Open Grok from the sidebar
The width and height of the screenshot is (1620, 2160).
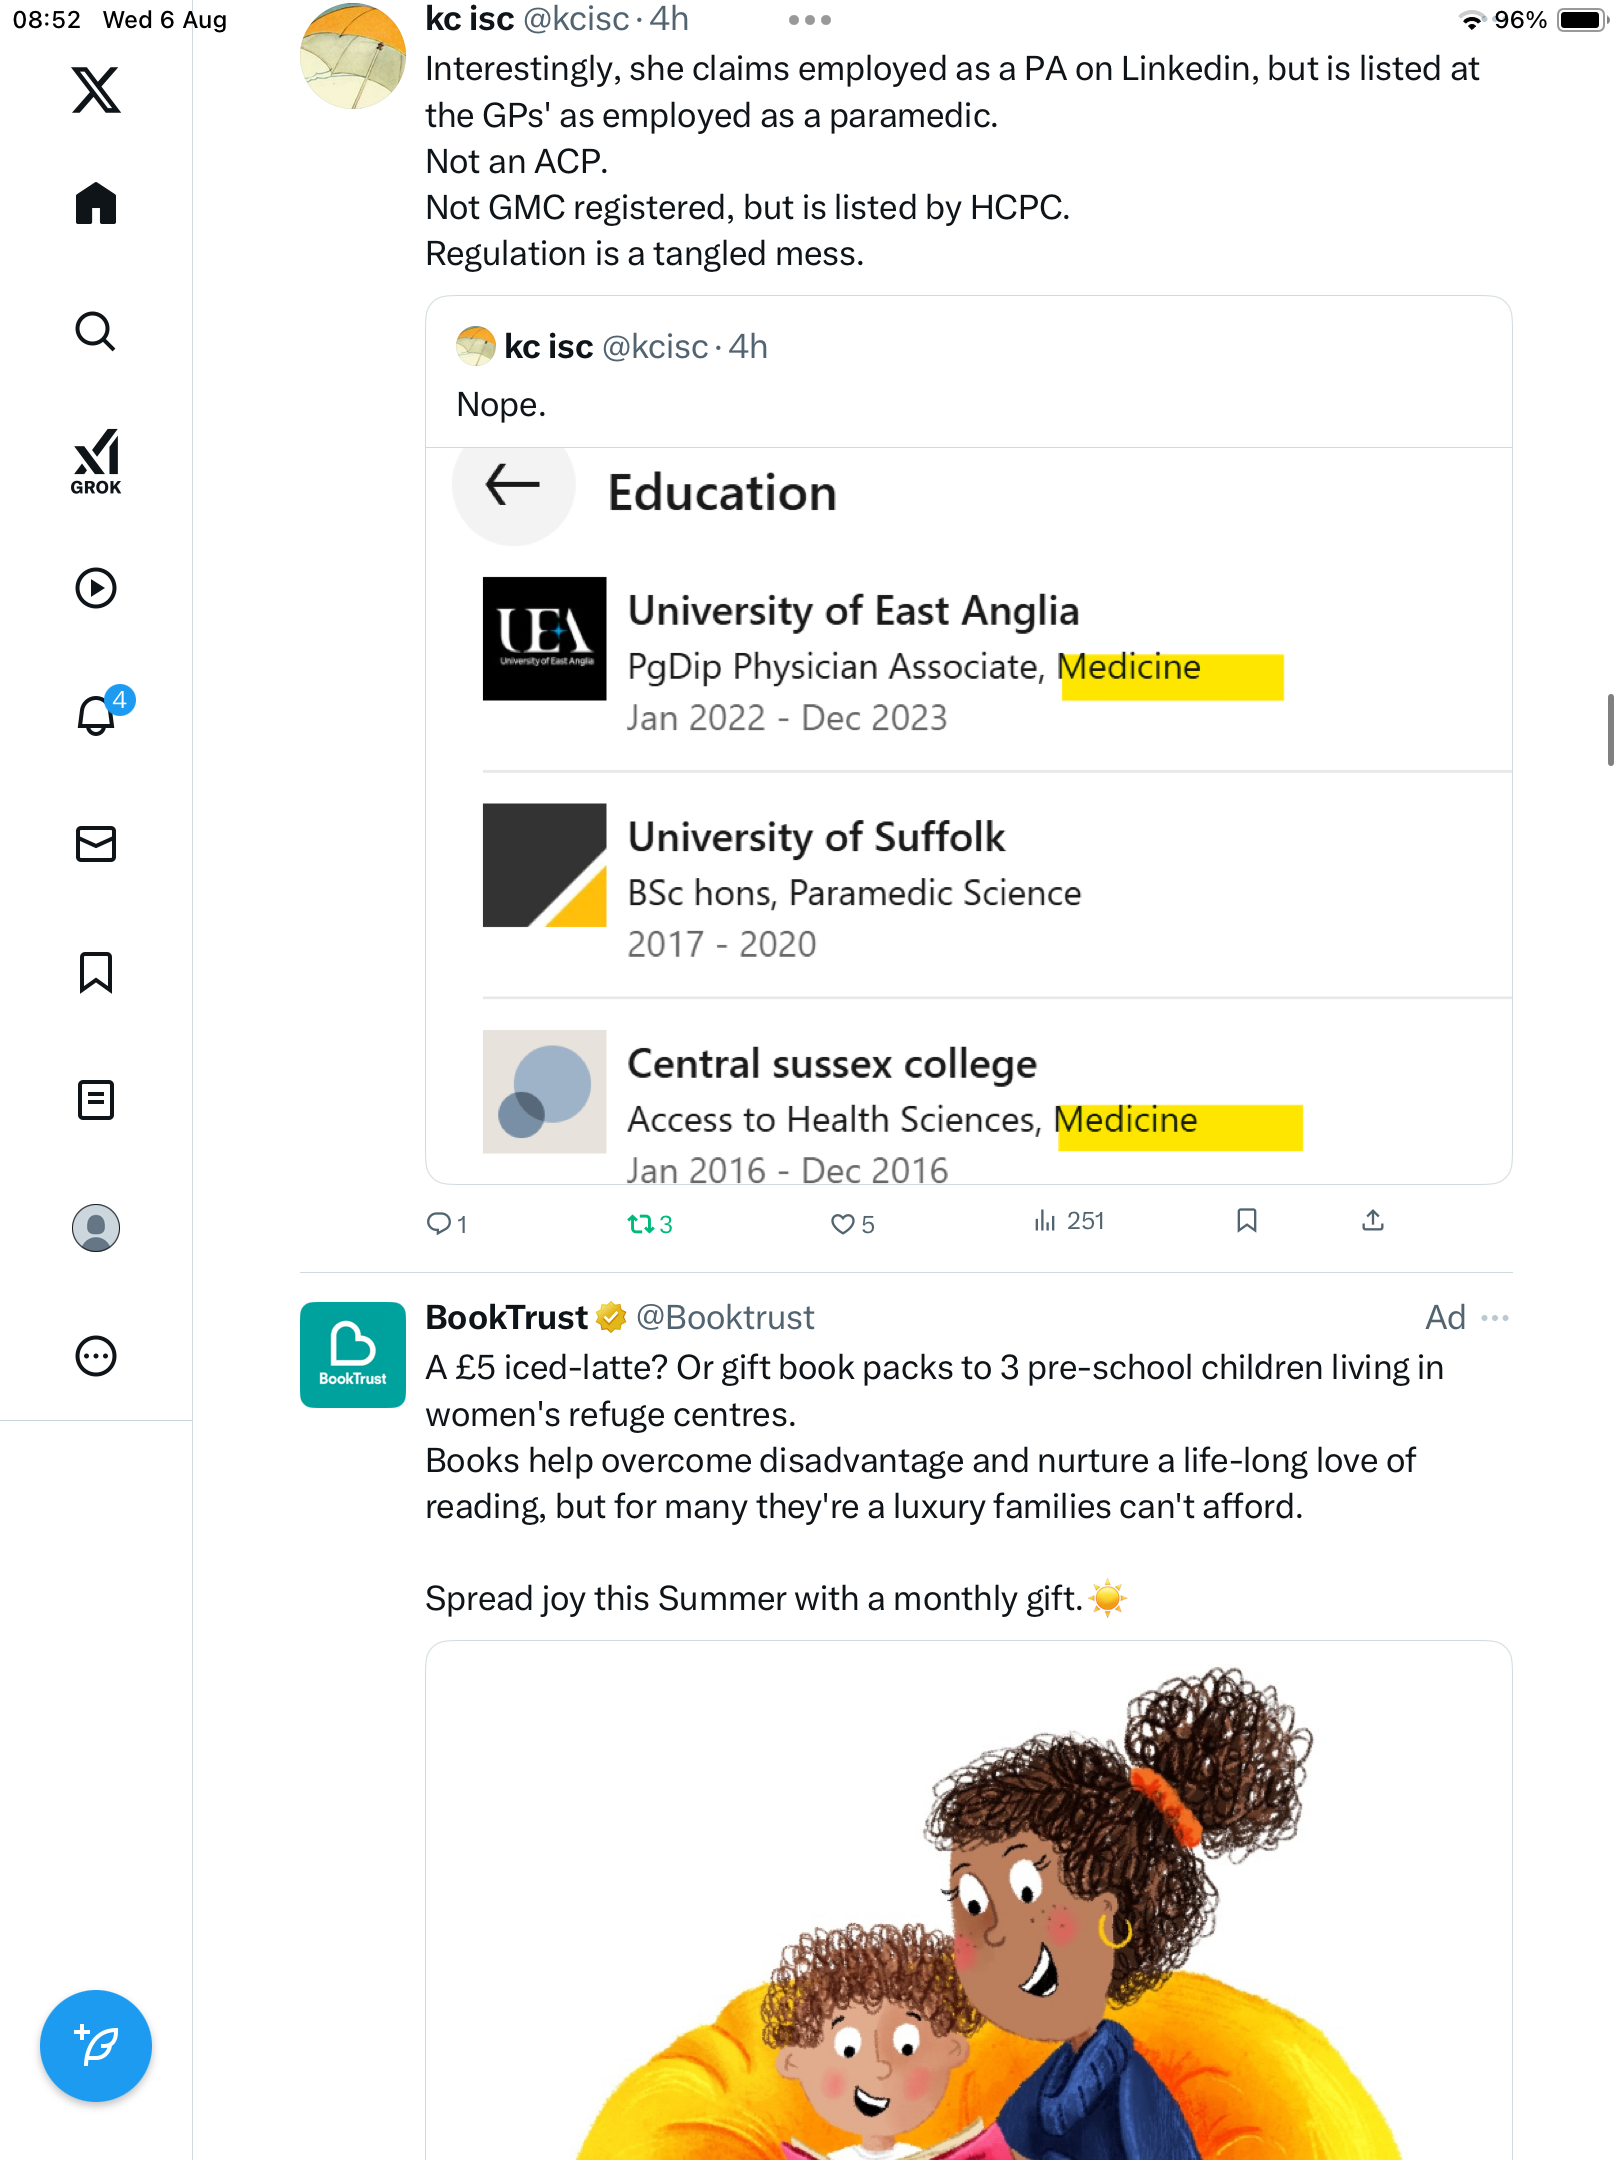point(96,462)
